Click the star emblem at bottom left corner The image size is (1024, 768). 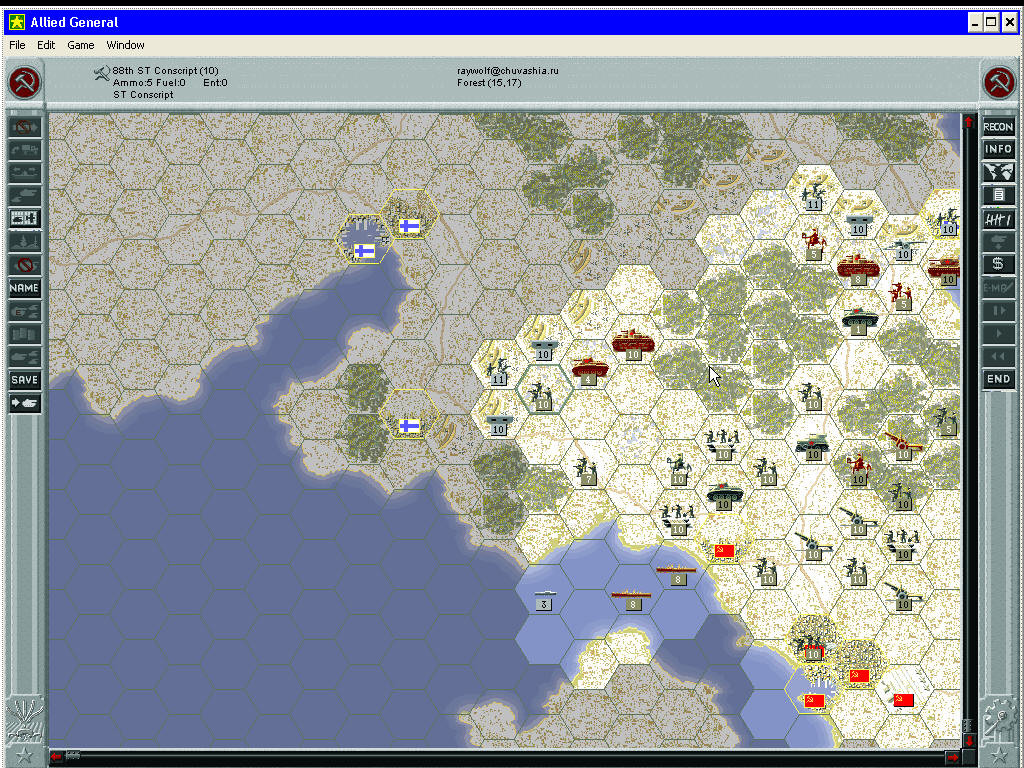pos(25,756)
